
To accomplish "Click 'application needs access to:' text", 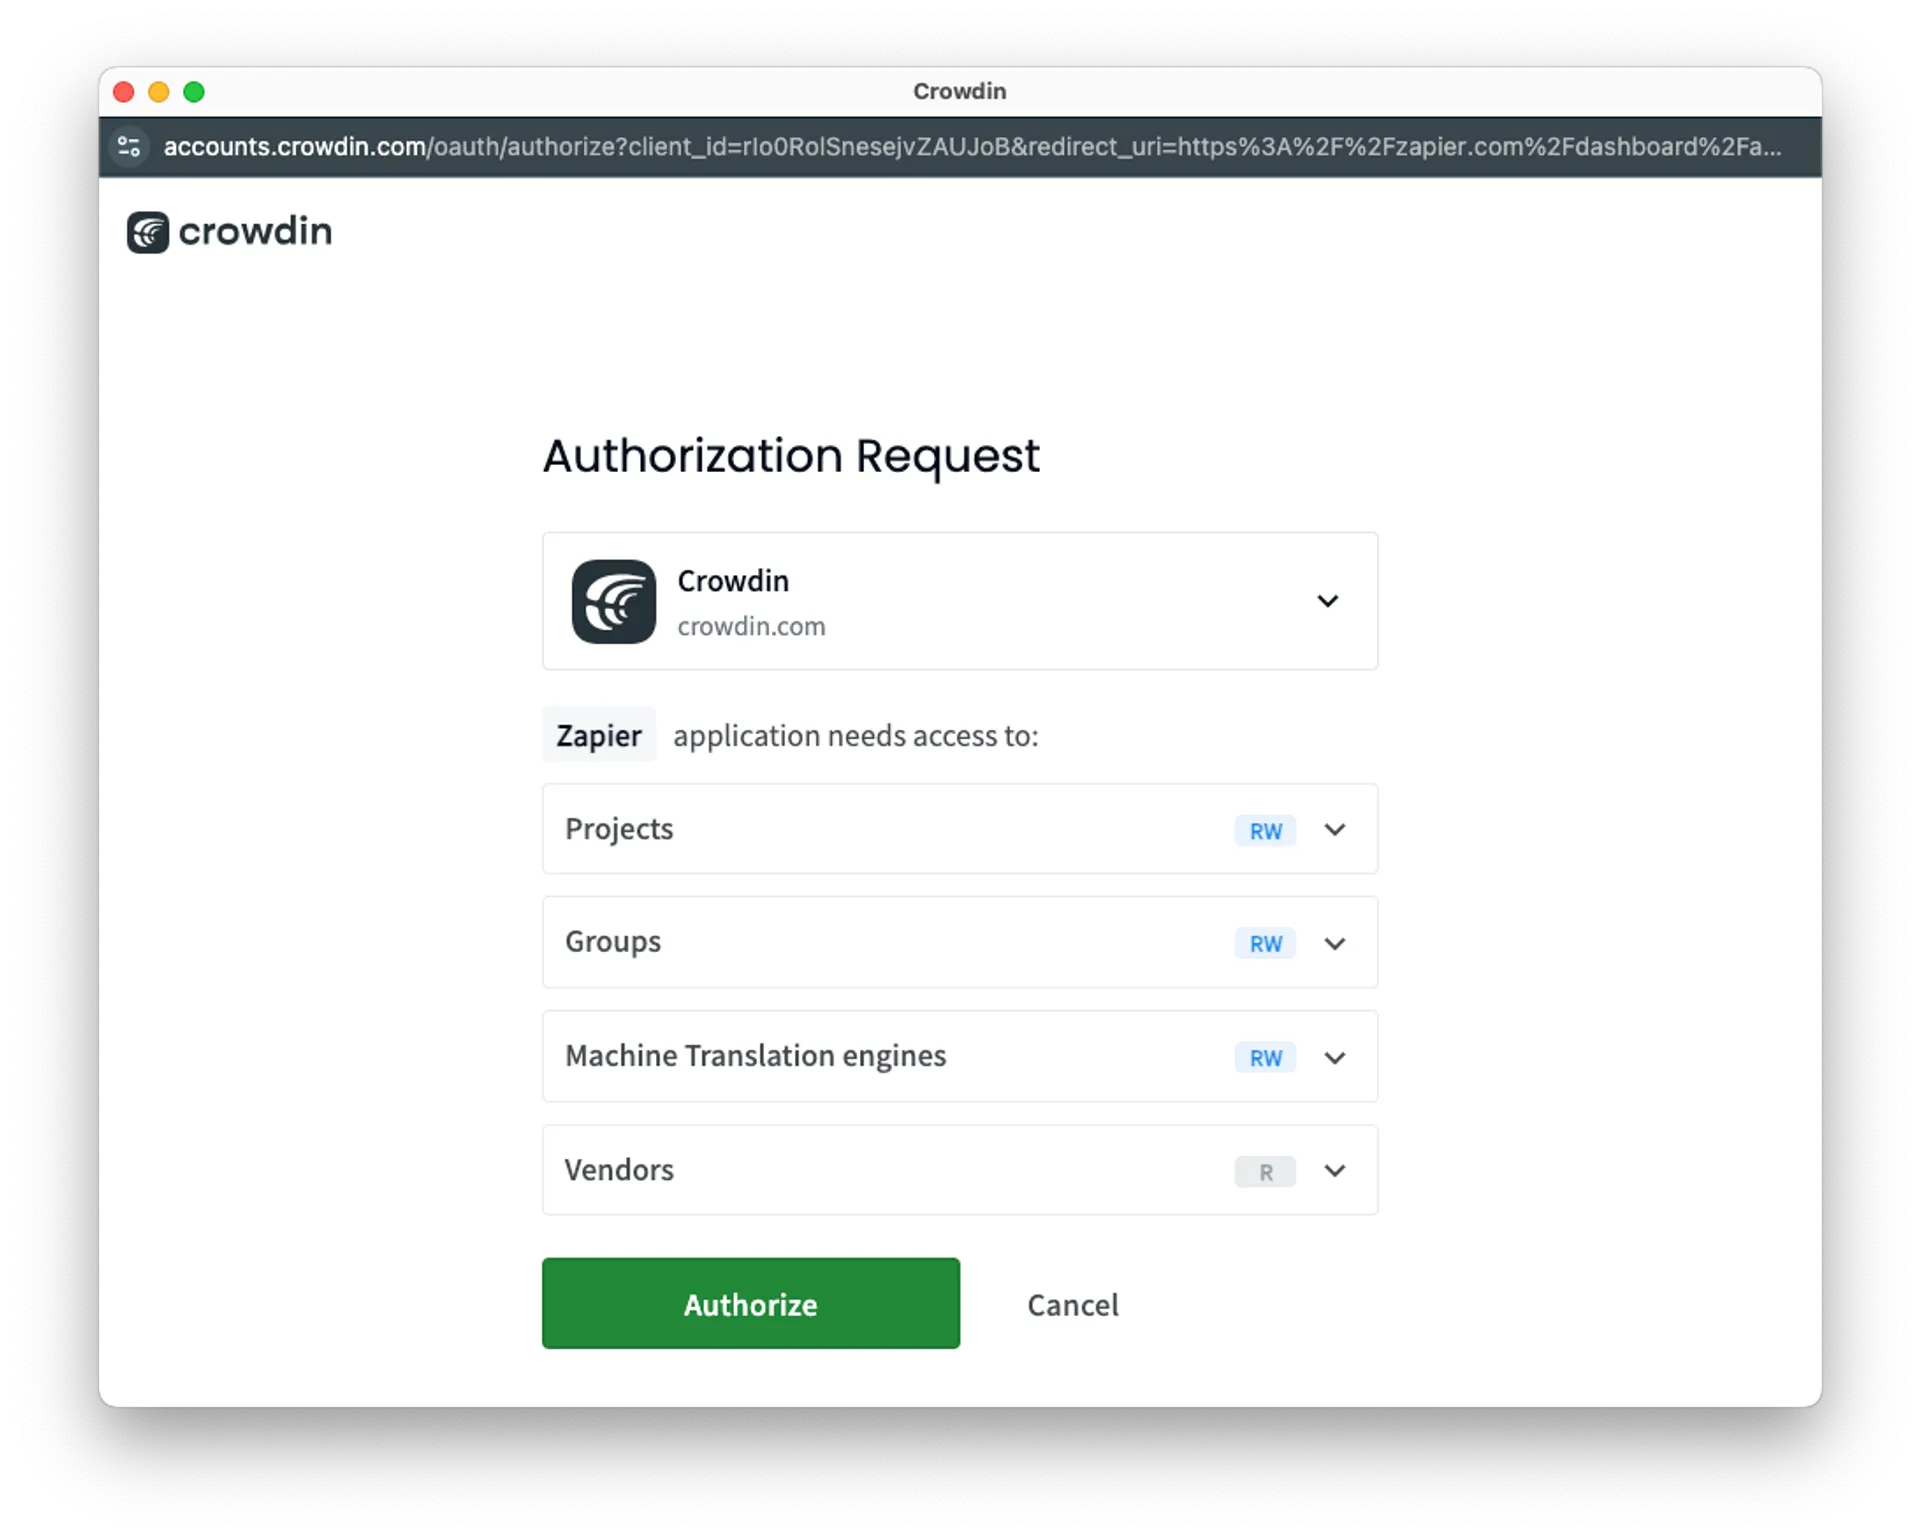I will [855, 736].
